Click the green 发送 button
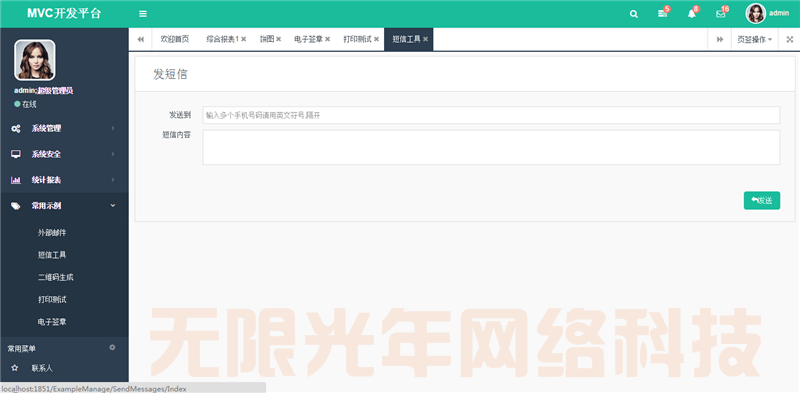The image size is (800, 393). [762, 201]
